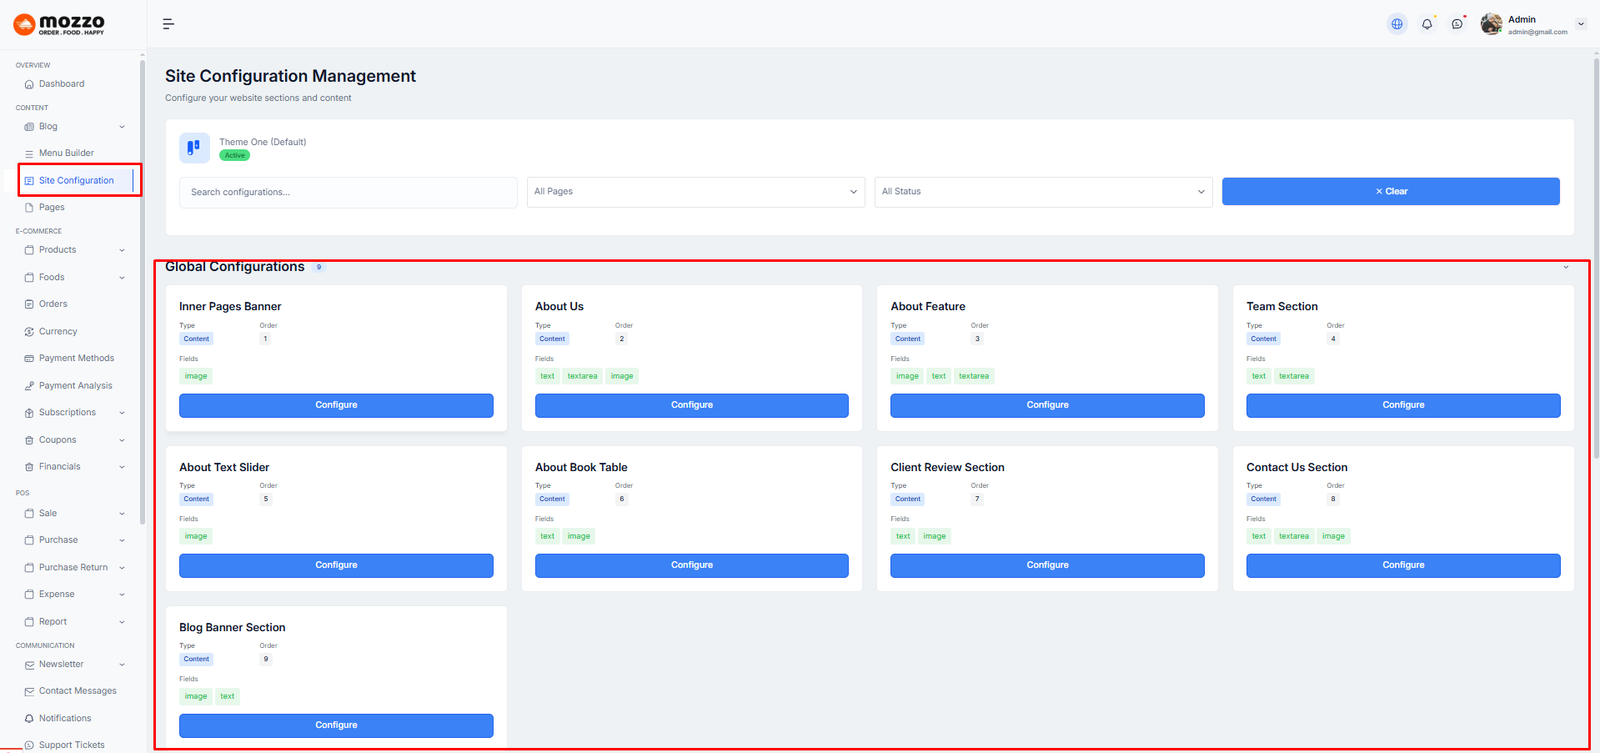The width and height of the screenshot is (1600, 753).
Task: Open the All Status dropdown filter
Action: pos(1043,192)
